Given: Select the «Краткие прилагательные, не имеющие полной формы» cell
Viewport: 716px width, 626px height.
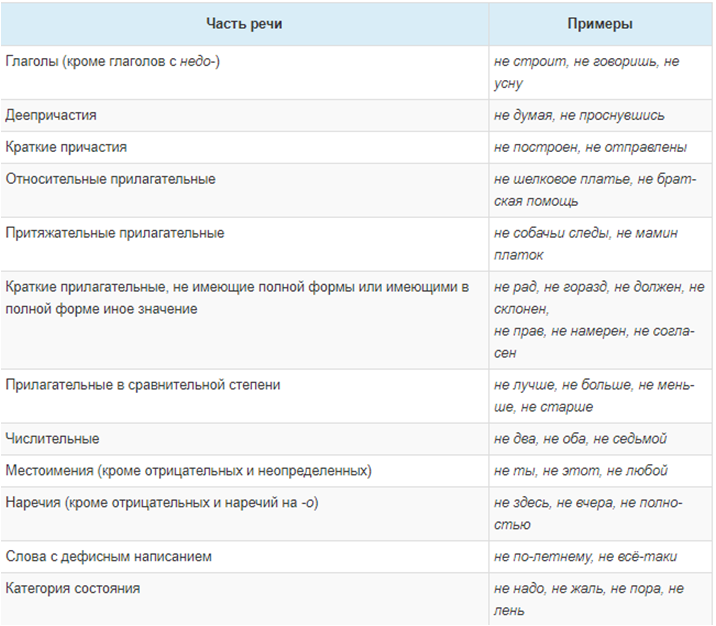Looking at the screenshot, I should pyautogui.click(x=237, y=298).
